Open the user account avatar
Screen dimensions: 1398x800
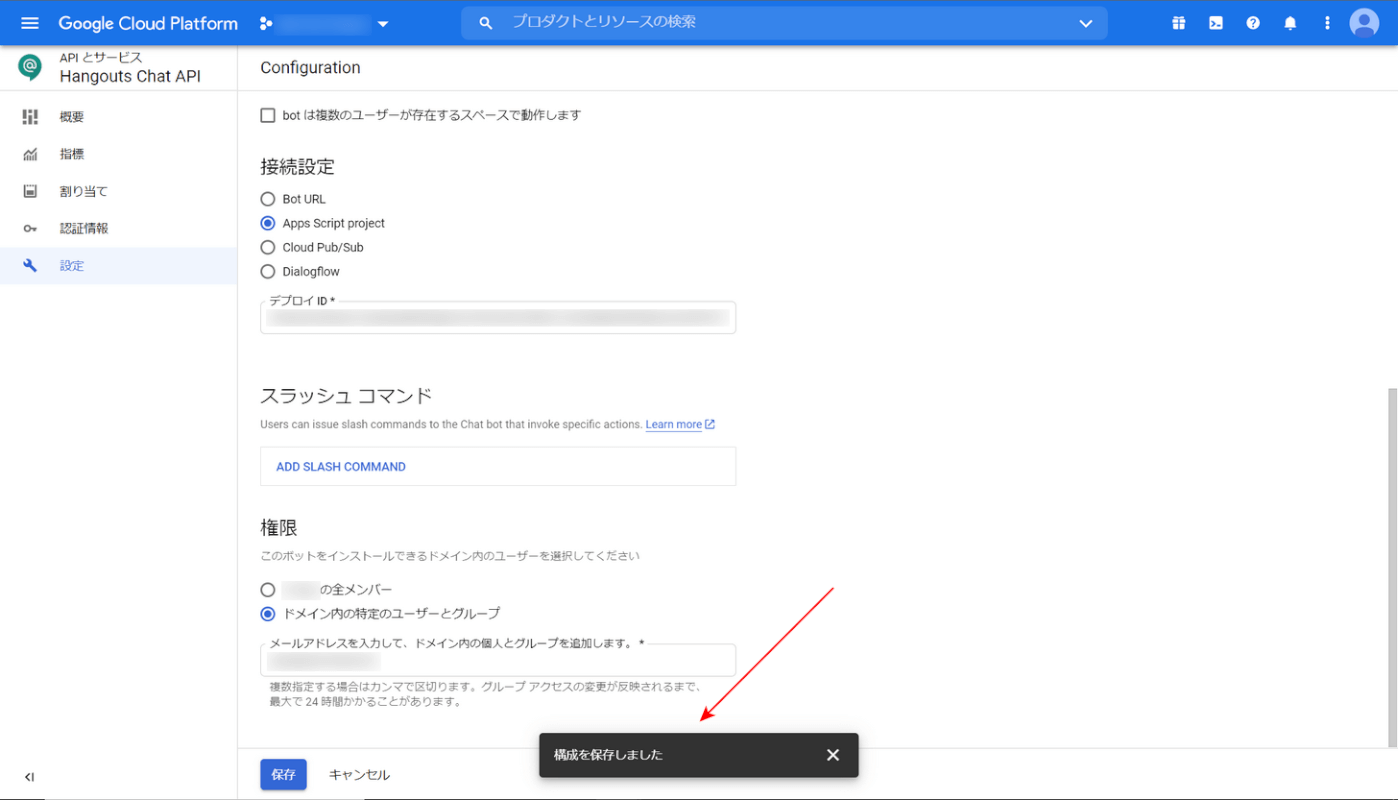click(1364, 23)
